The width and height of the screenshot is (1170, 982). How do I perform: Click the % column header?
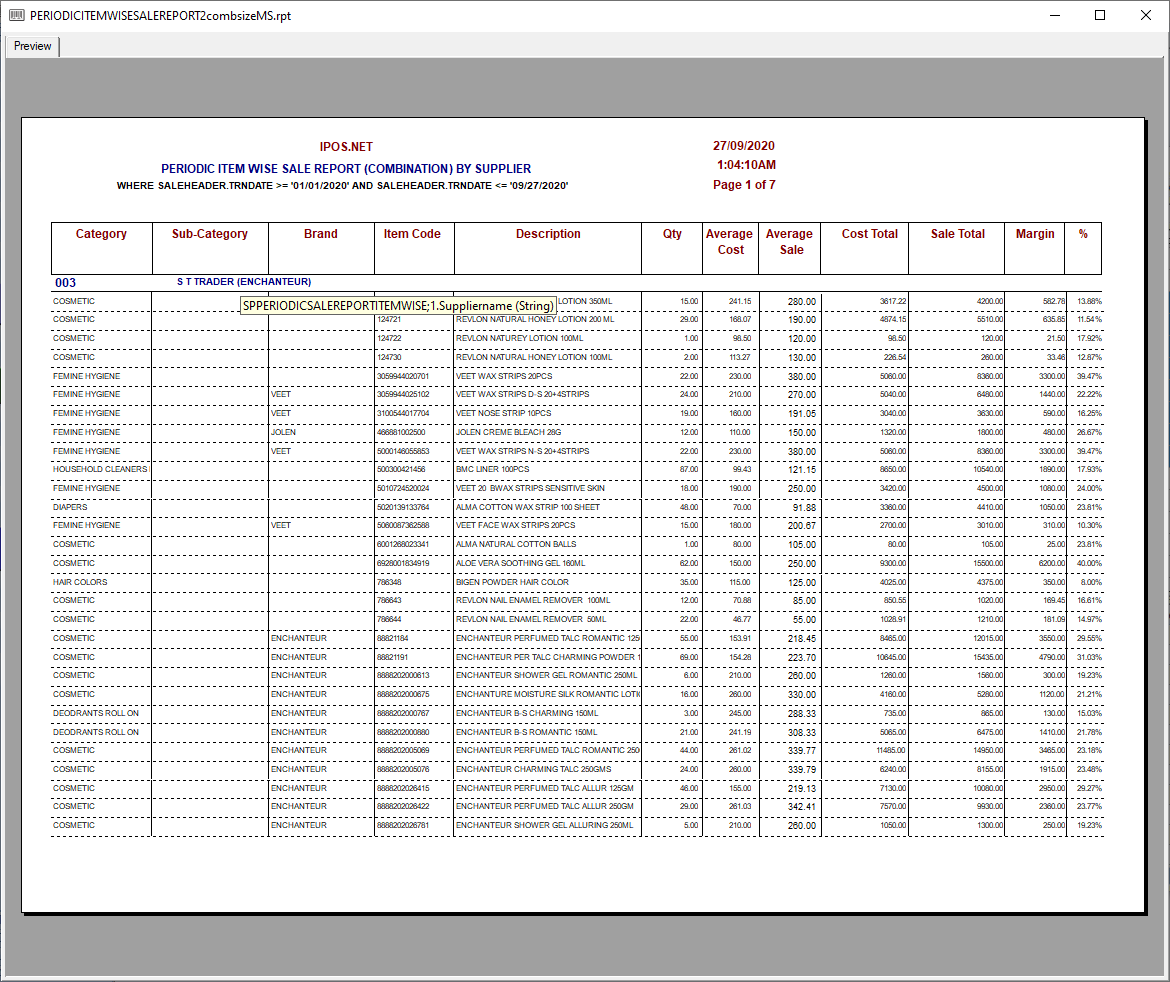point(1083,234)
